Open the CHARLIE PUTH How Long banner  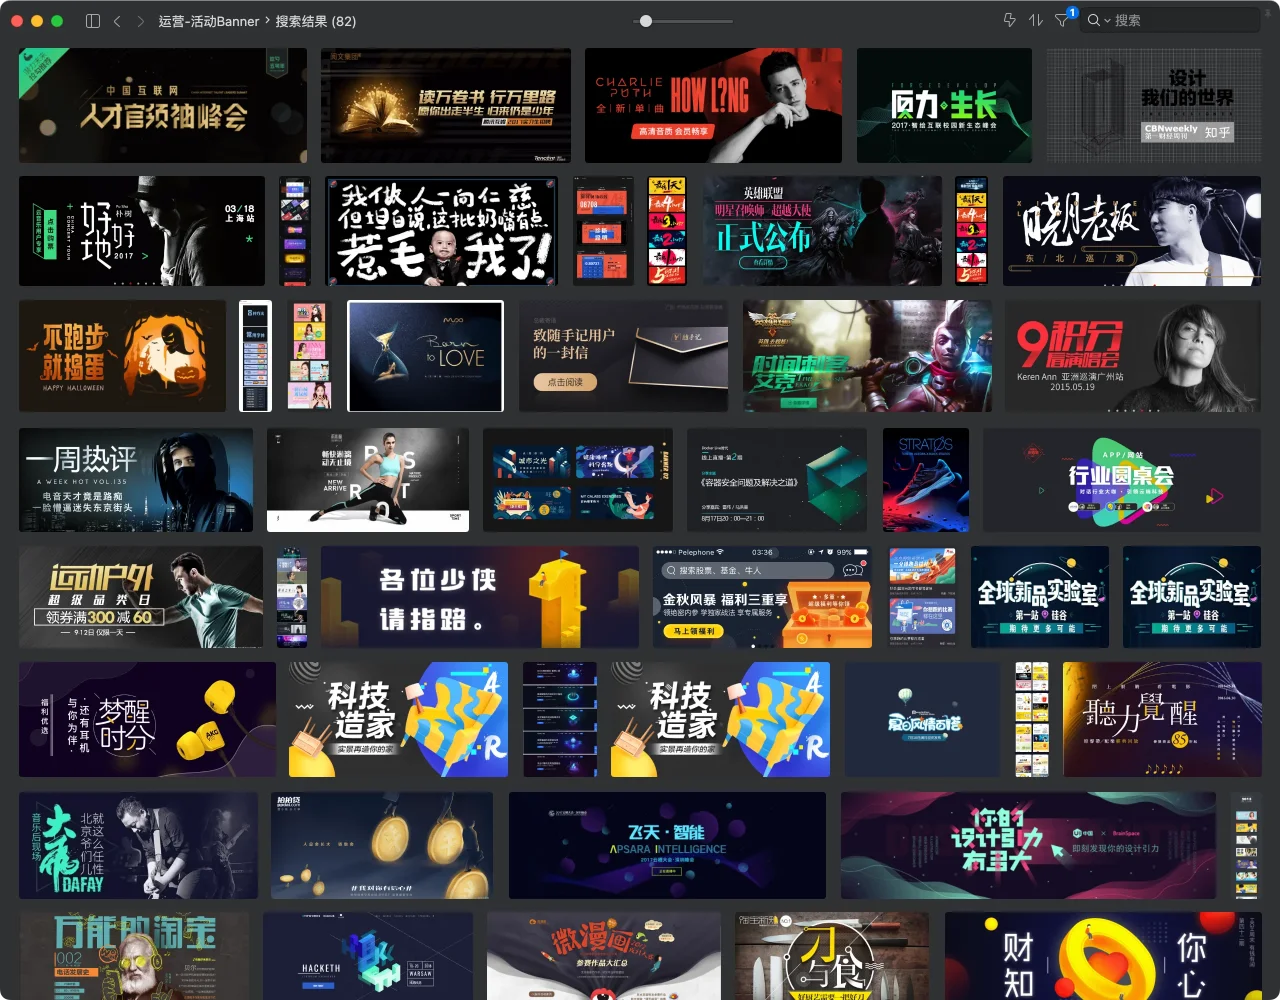tap(713, 105)
